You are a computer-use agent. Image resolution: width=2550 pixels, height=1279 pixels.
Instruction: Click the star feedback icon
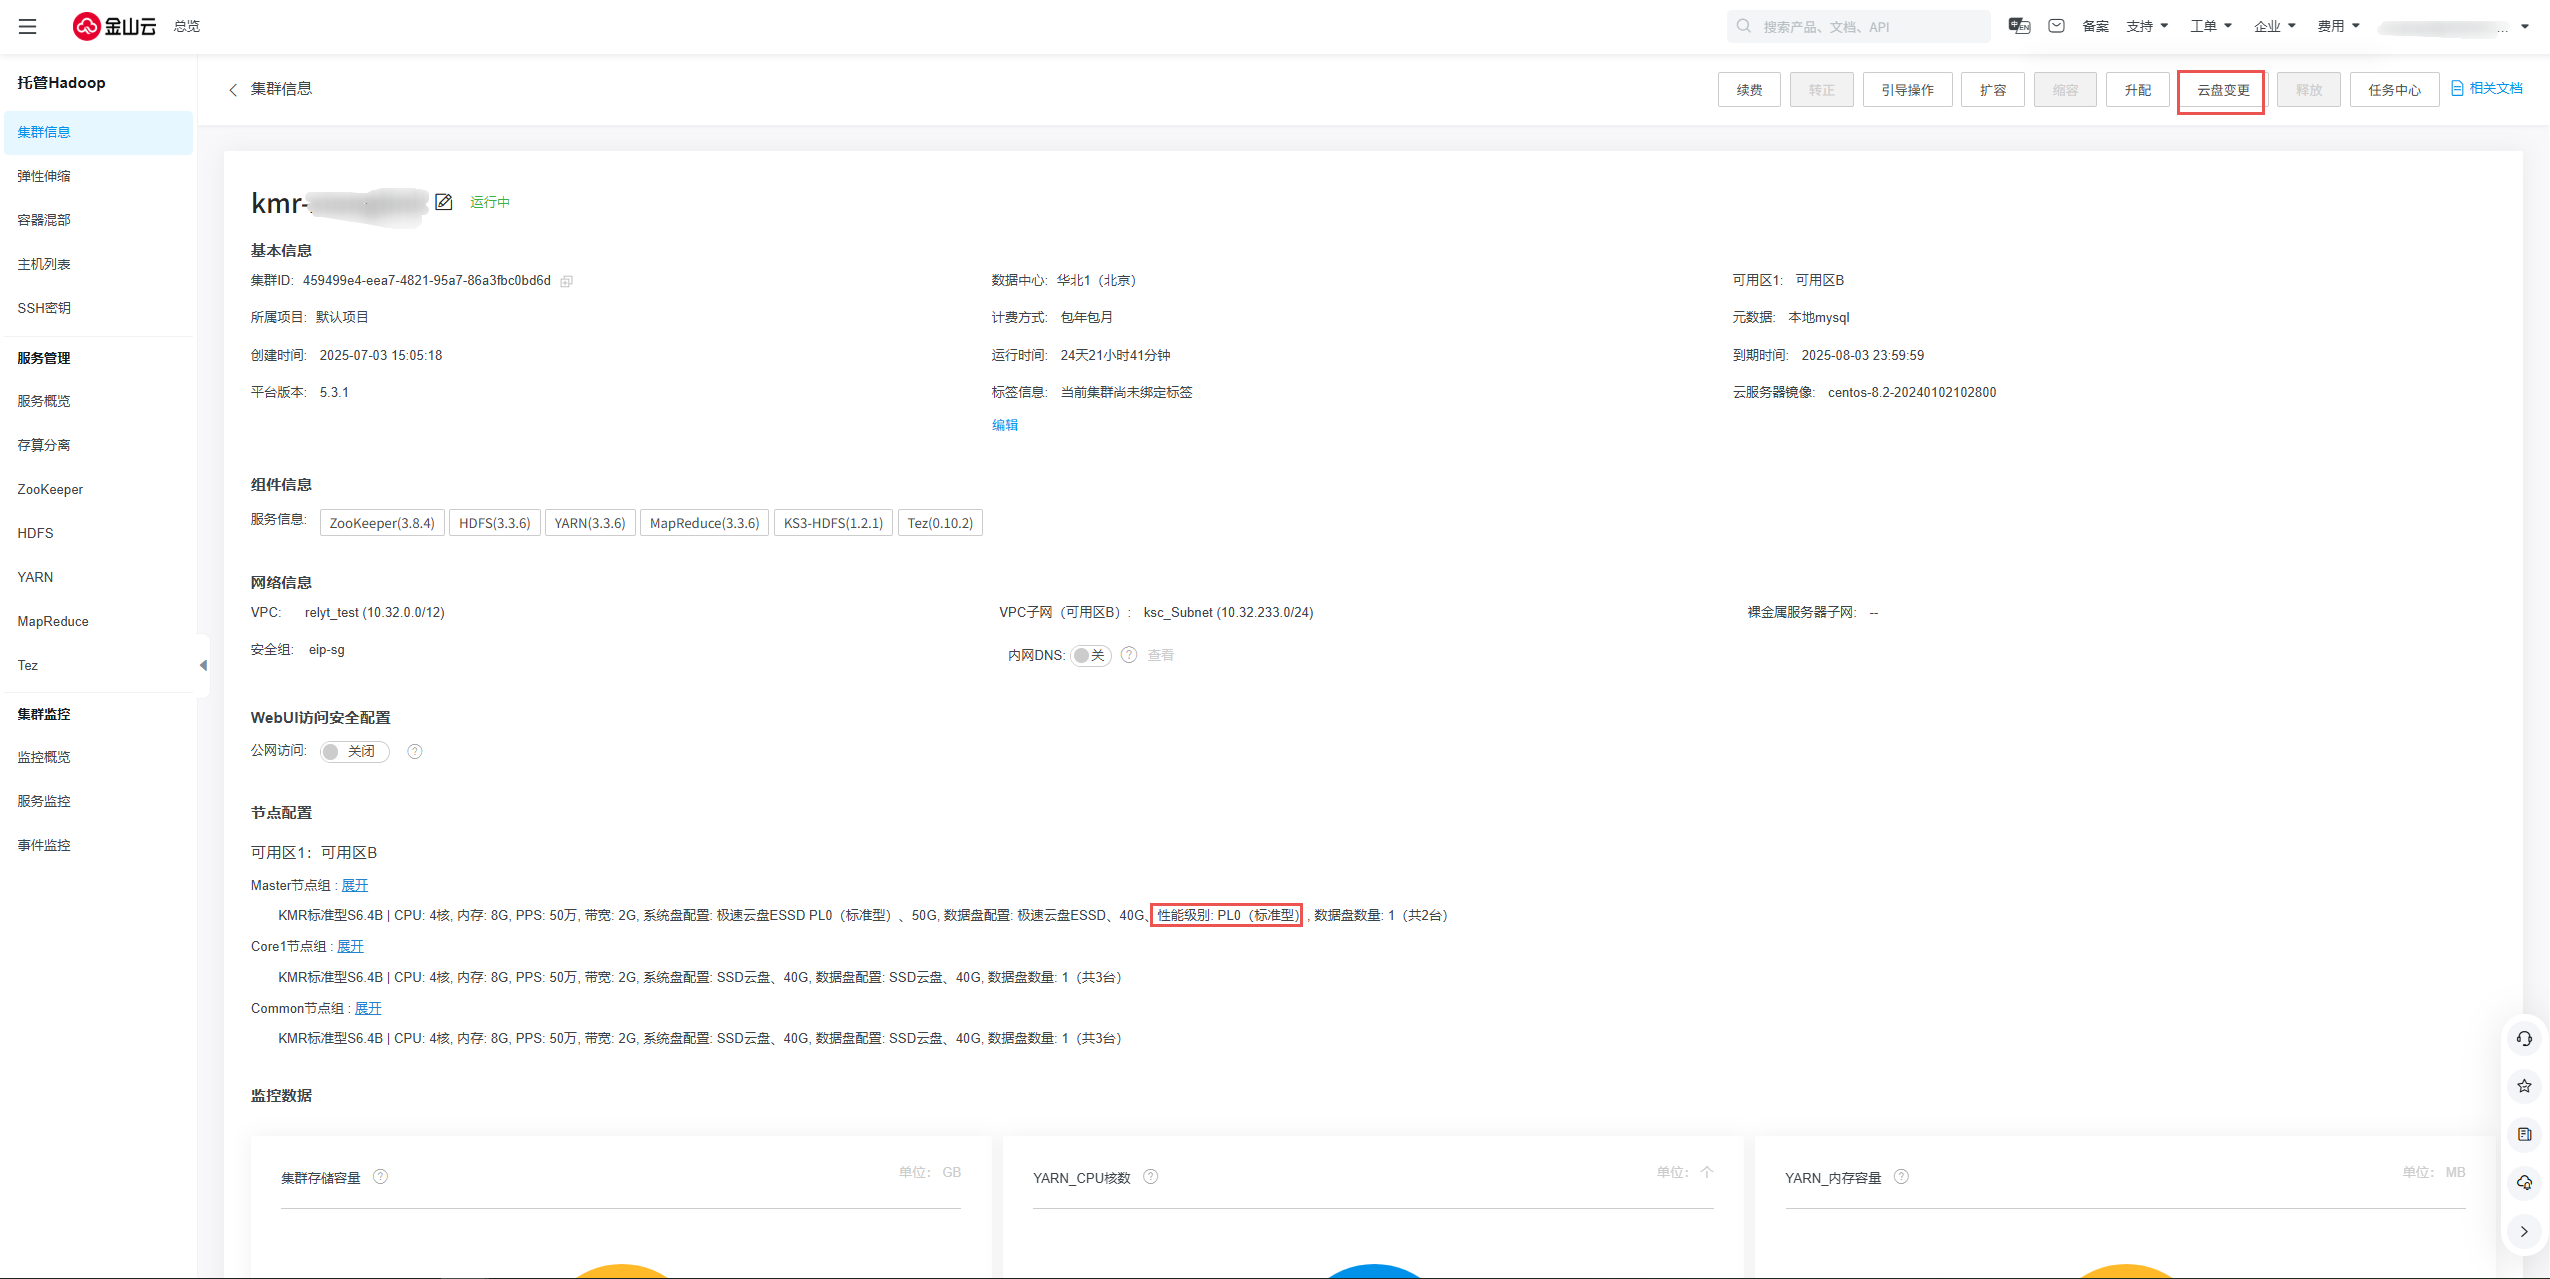coord(2523,1086)
